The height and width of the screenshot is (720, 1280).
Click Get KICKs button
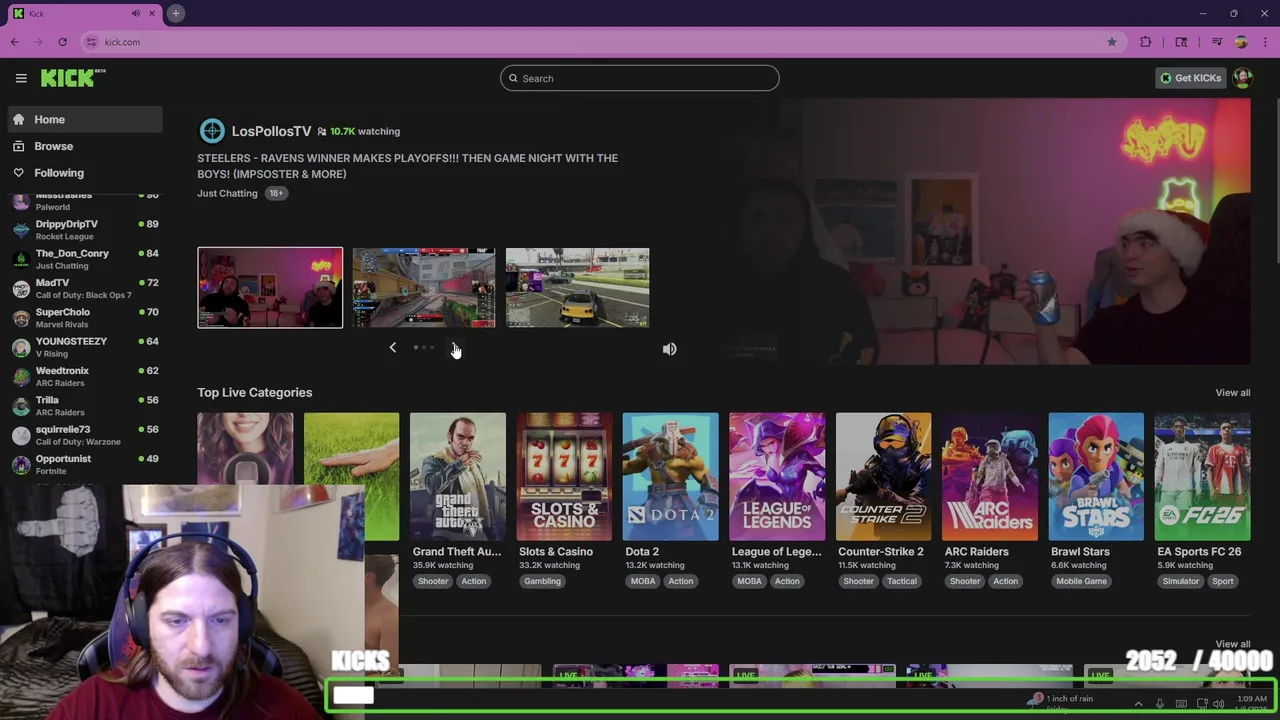coord(1190,78)
